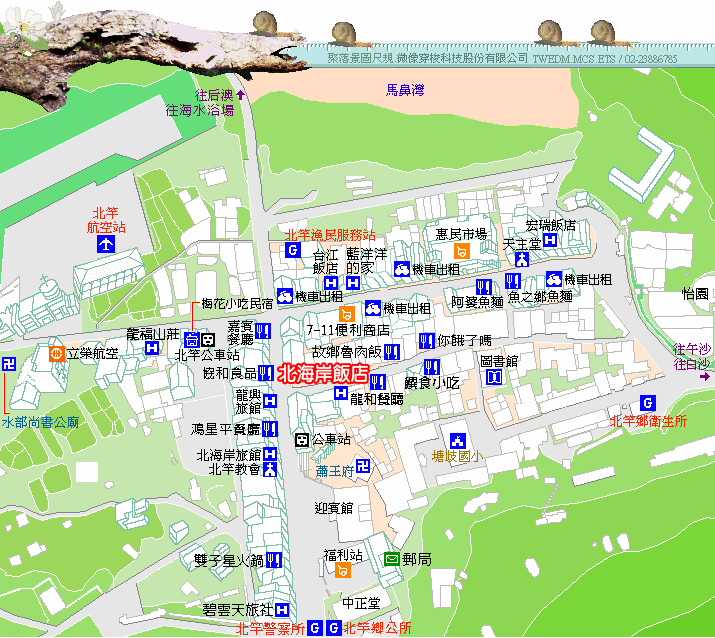Click the H icon next to 宏瑞飯店
715x638 pixels.
[550, 240]
